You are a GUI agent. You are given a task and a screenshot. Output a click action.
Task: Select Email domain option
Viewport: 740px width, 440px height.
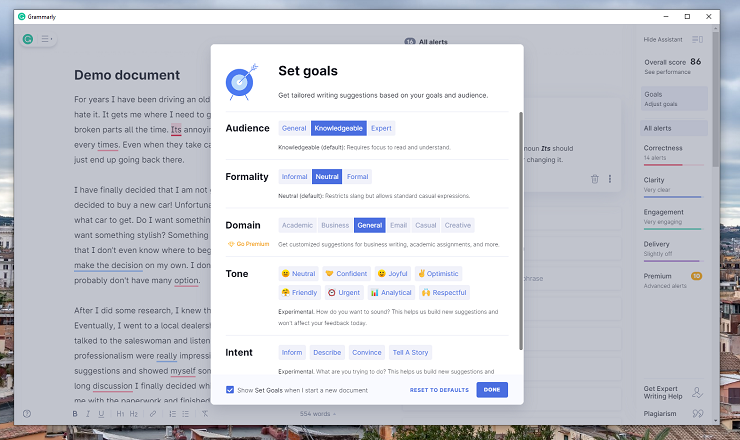[x=398, y=225]
